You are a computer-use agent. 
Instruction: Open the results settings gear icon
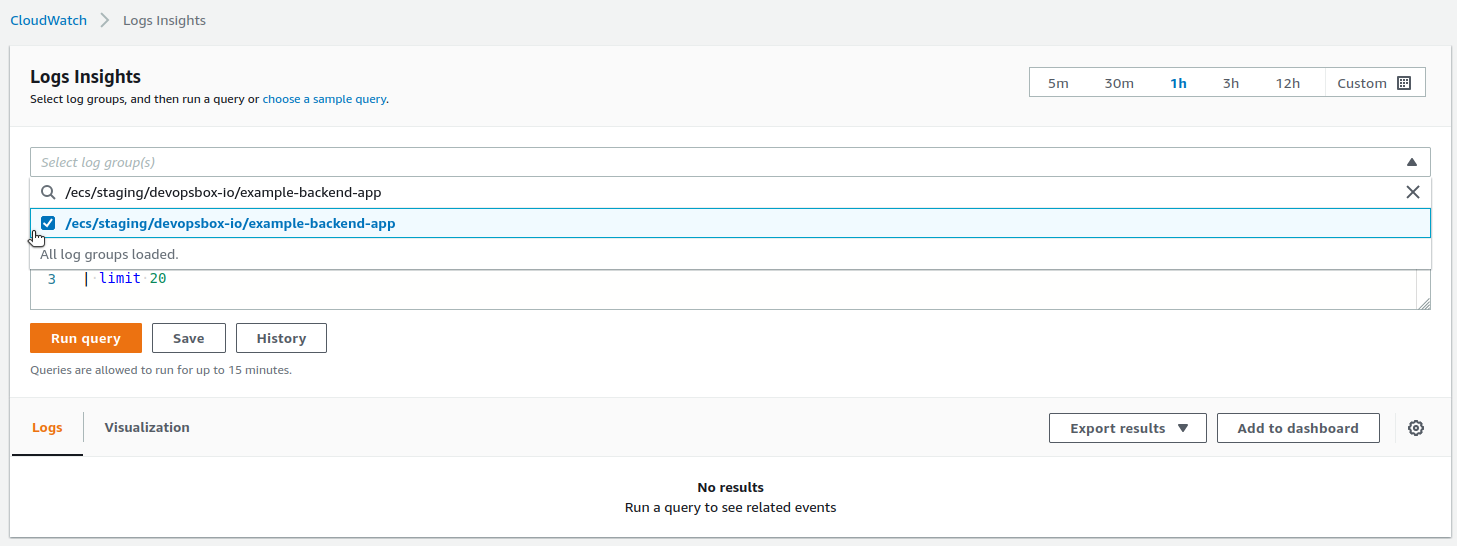coord(1416,428)
